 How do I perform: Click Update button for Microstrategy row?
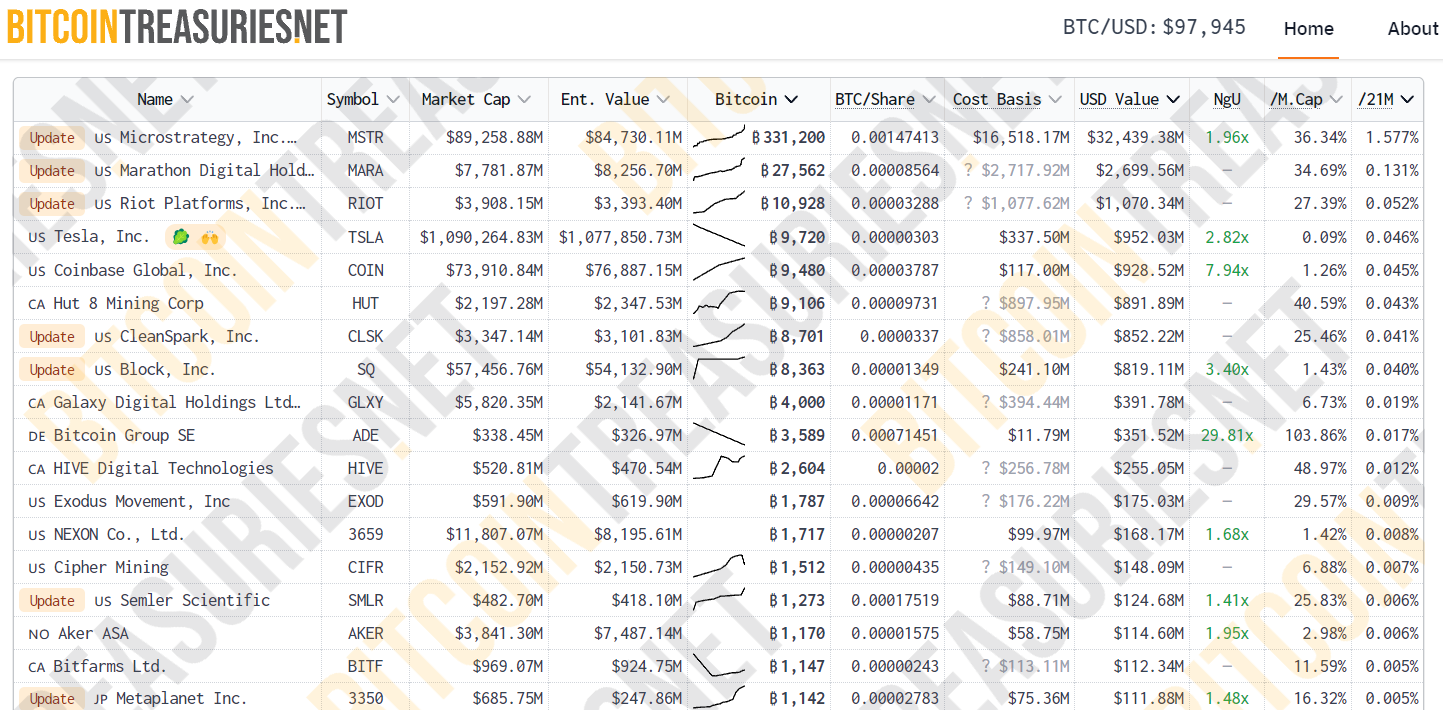point(52,138)
